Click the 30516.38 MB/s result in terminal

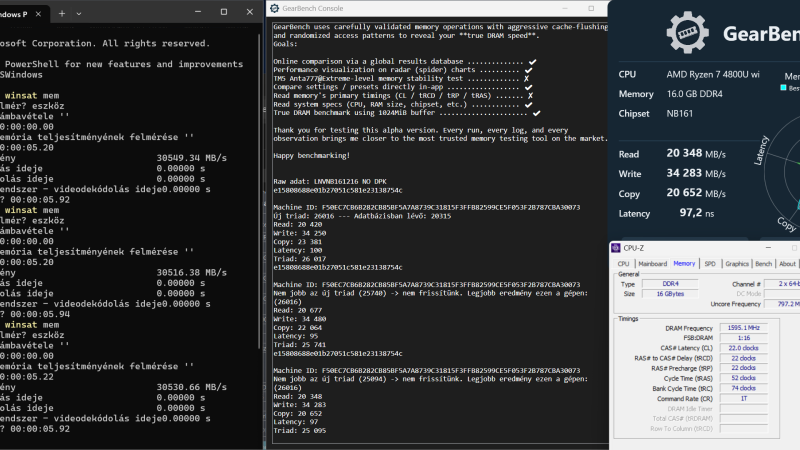tap(191, 272)
